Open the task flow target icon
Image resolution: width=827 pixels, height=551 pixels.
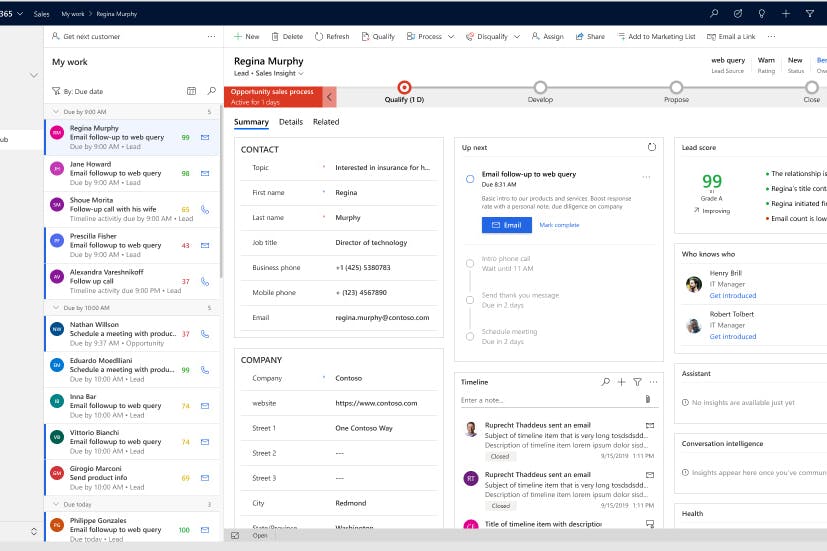[738, 13]
